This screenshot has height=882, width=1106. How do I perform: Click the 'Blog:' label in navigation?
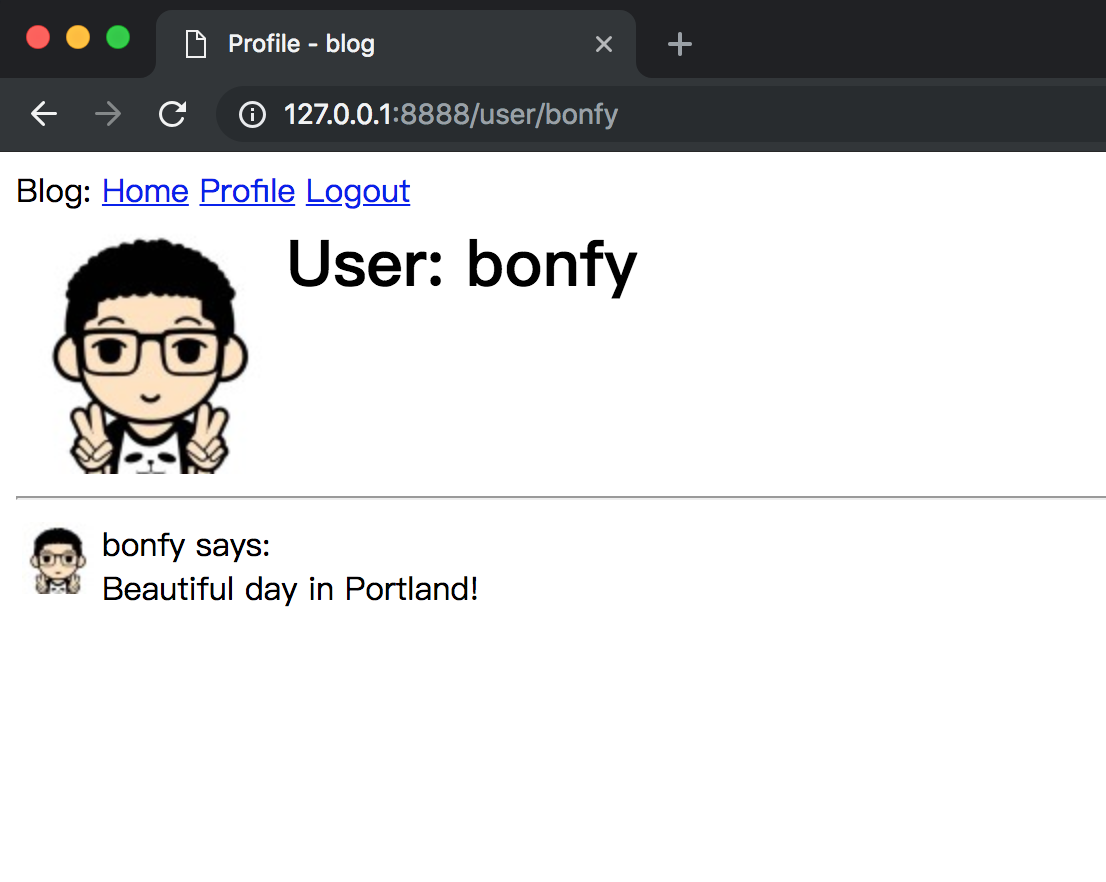pos(54,191)
